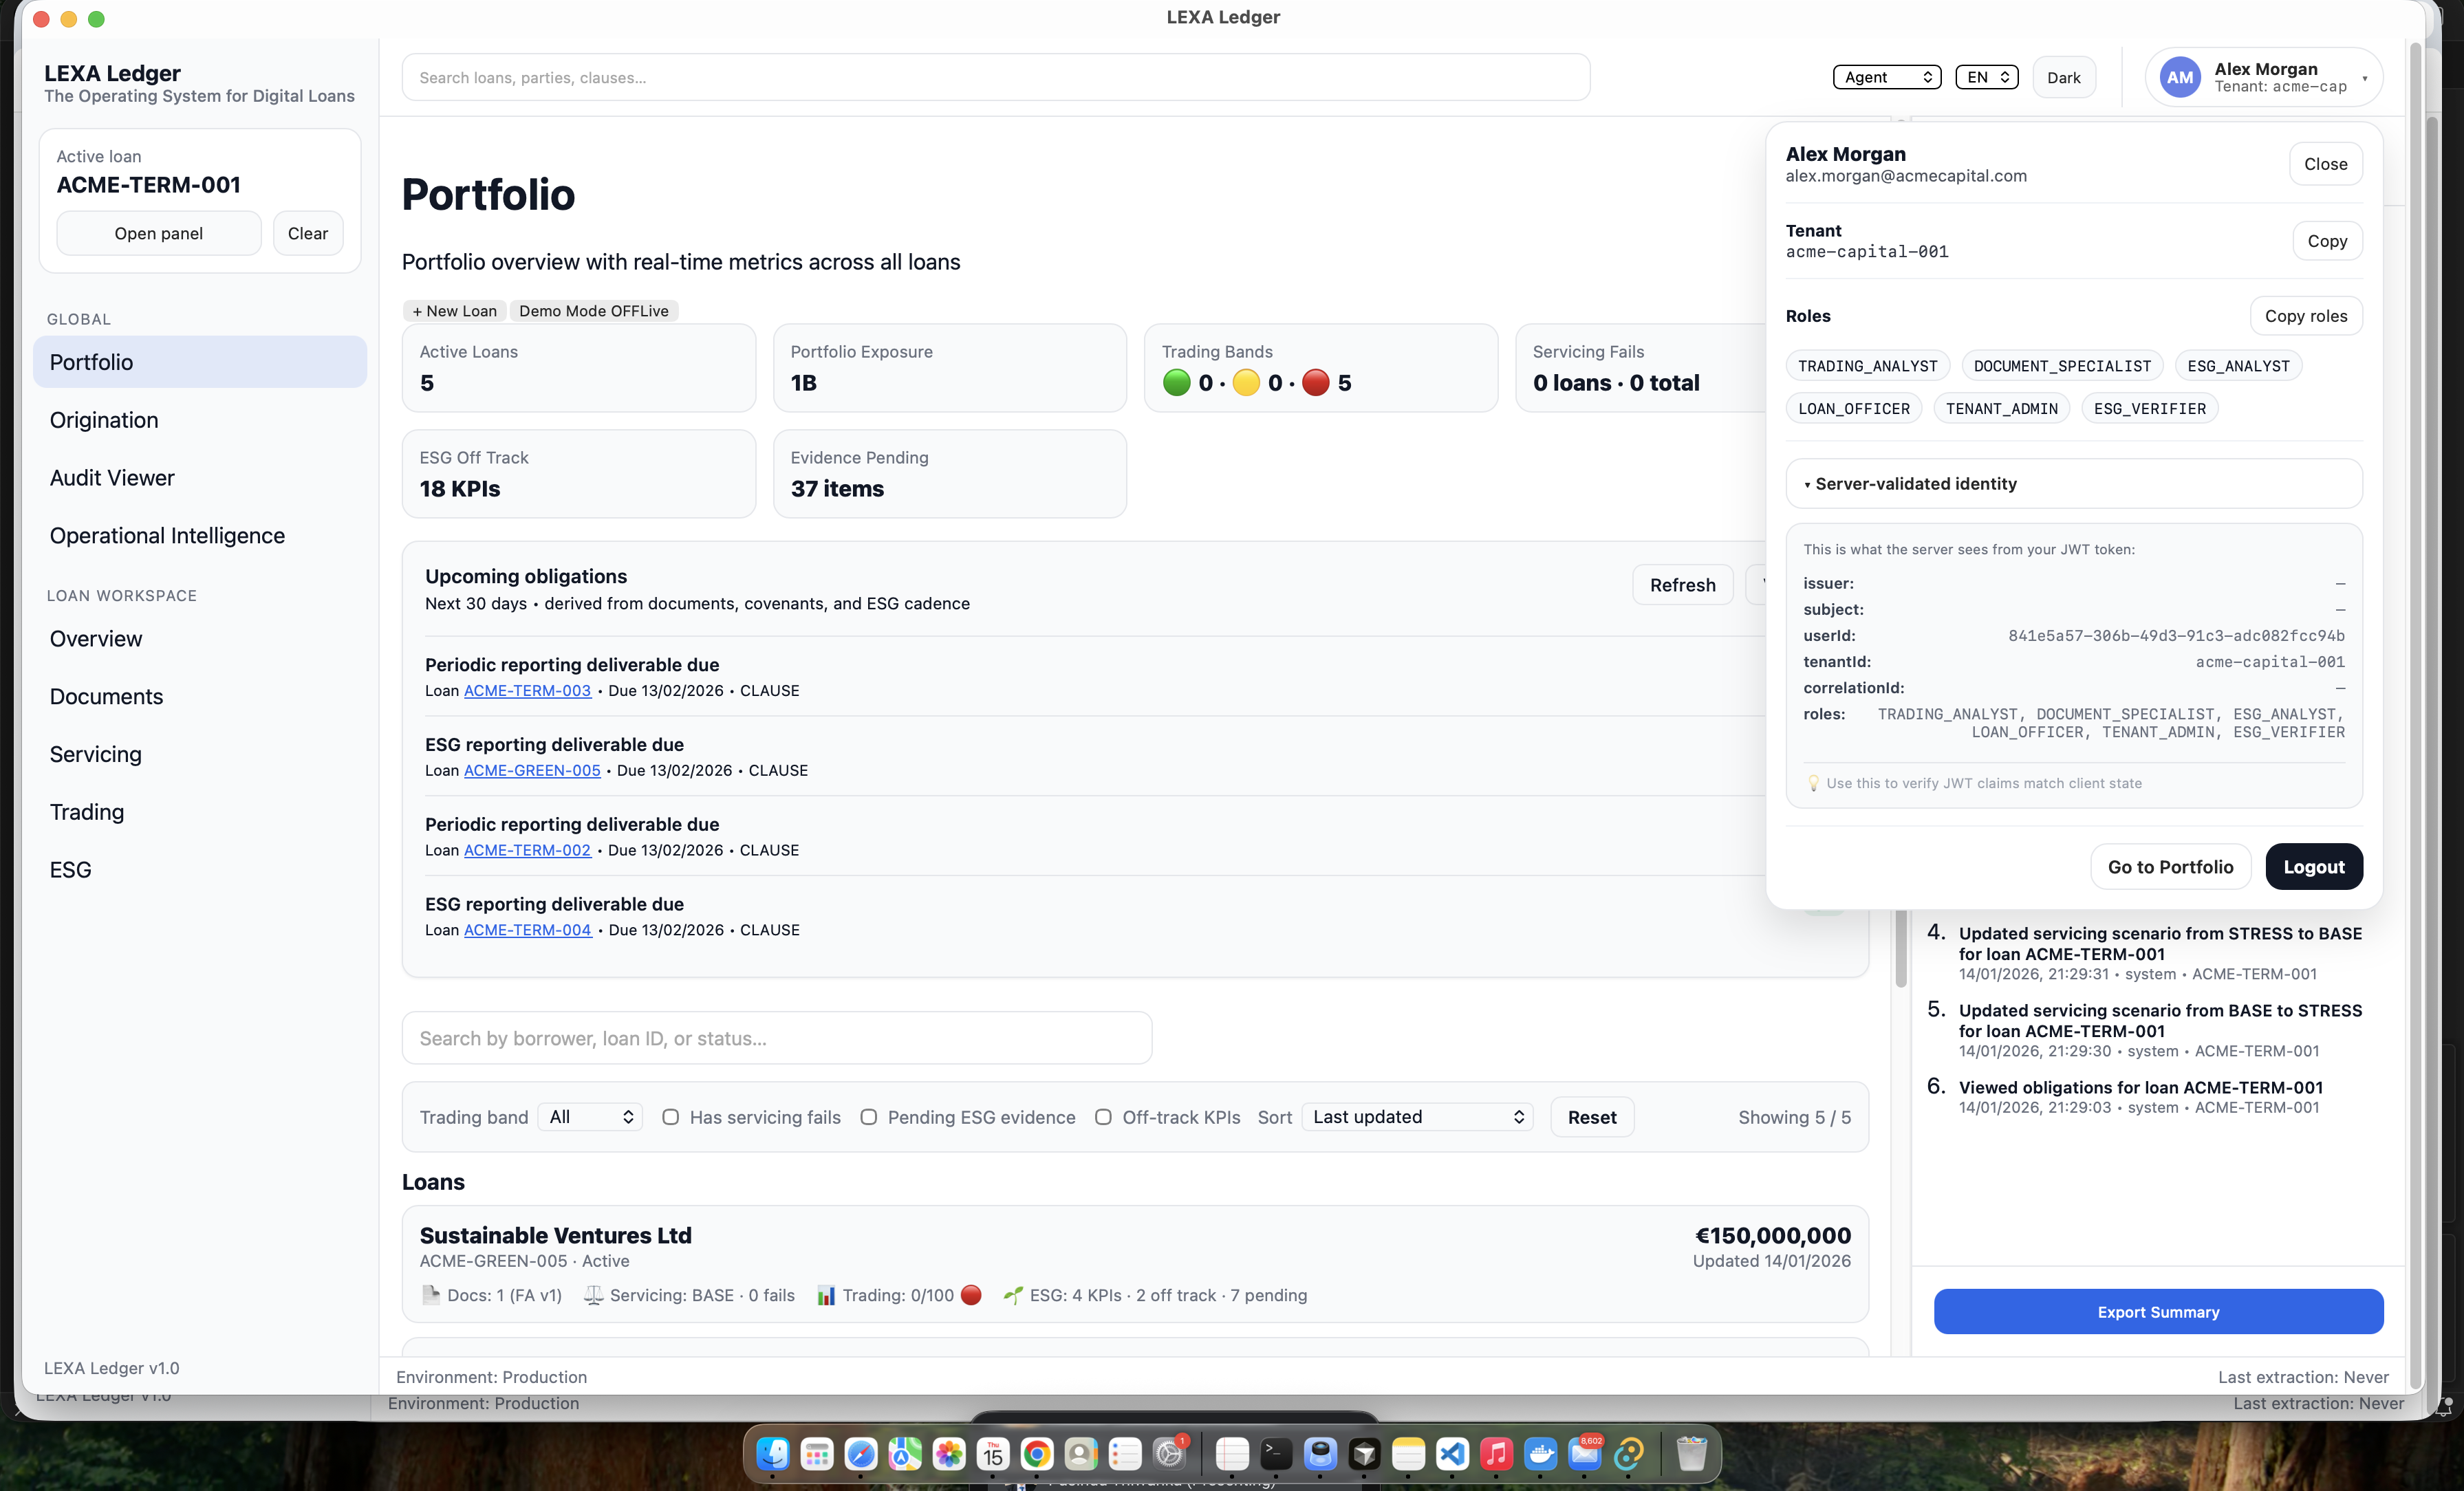Check the Pending ESG evidence box

(869, 1117)
